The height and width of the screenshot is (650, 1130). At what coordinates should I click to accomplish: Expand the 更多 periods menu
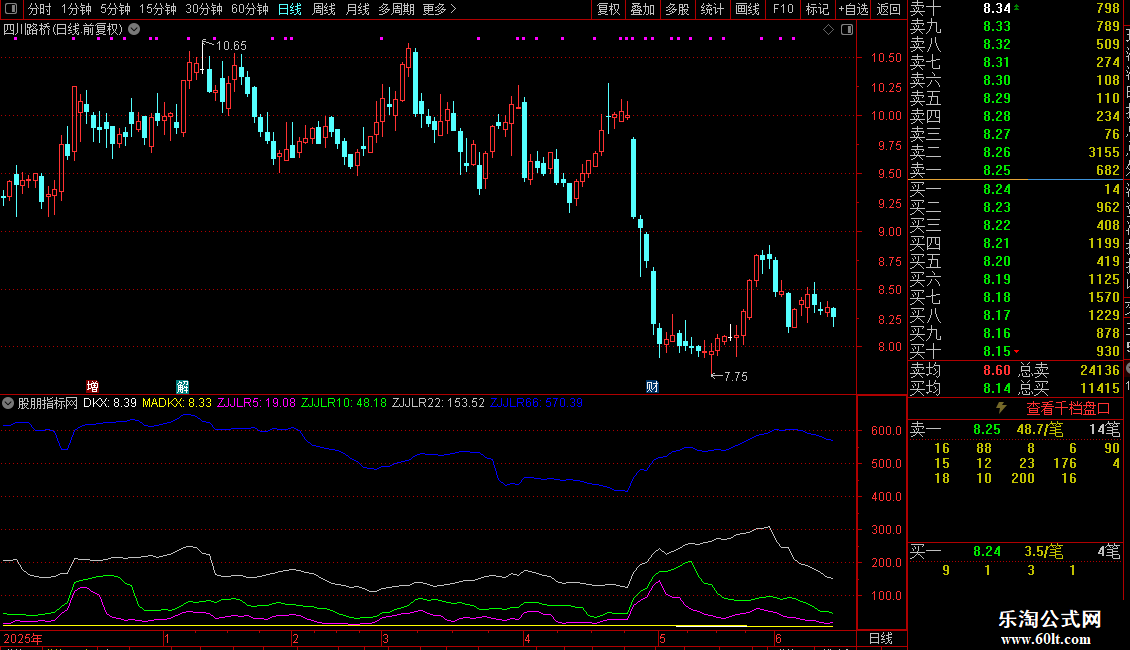[439, 9]
